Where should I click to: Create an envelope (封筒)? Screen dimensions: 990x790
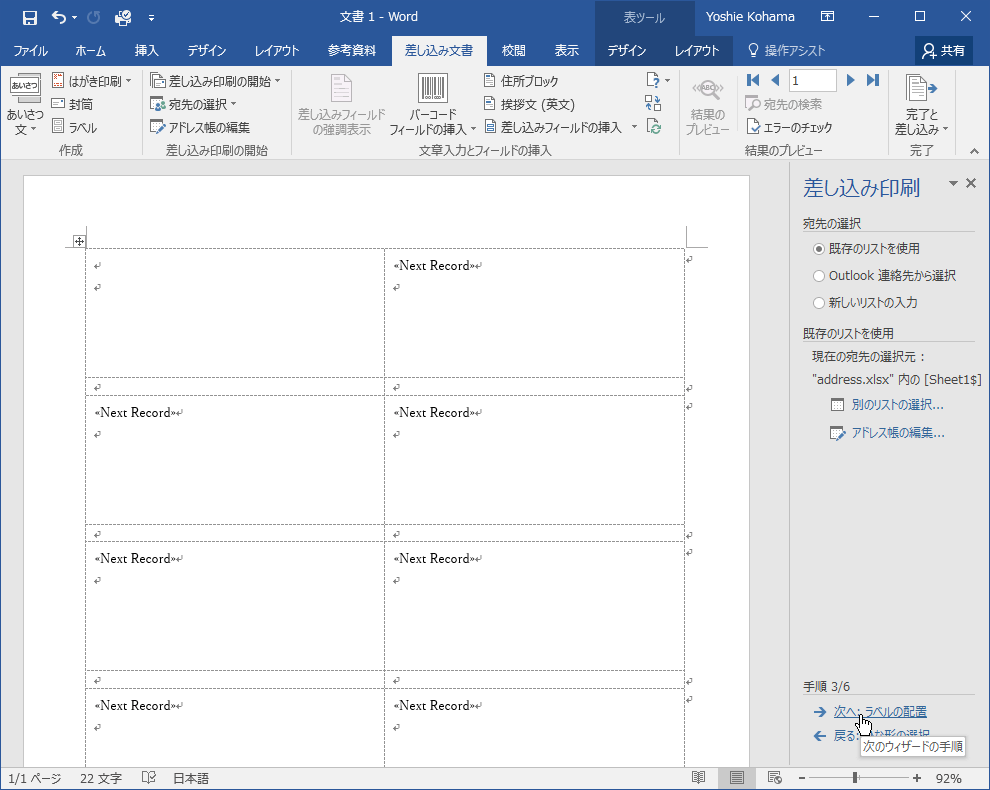click(x=73, y=104)
